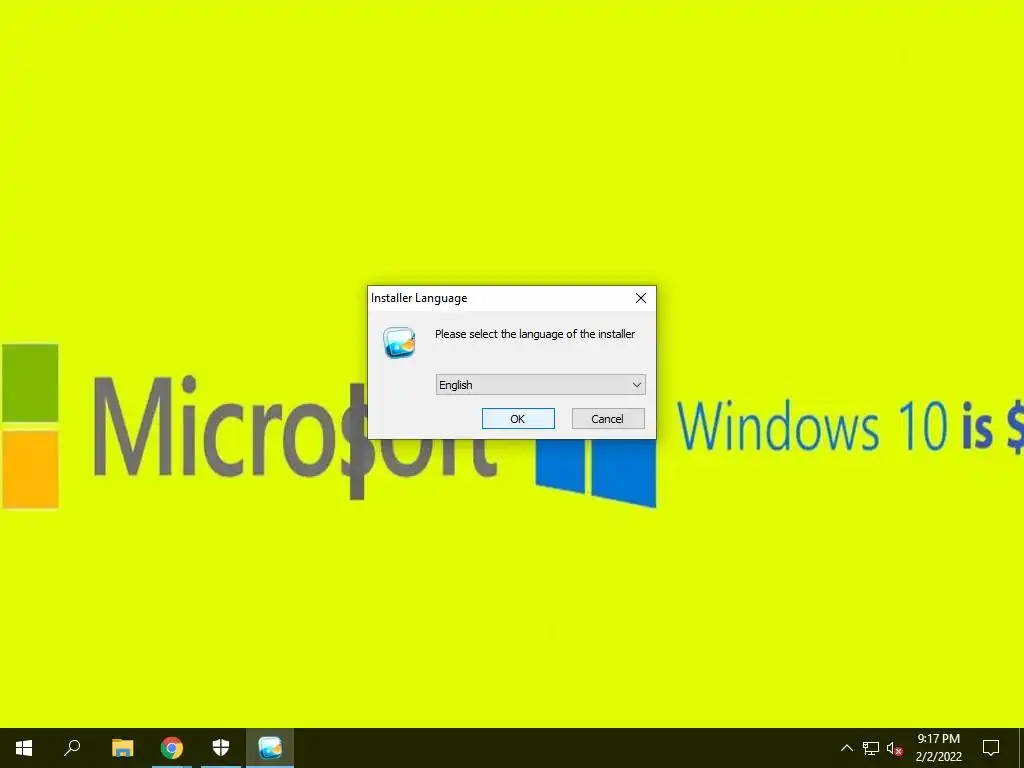Click the installer app icon in dialog
Viewport: 1024px width, 768px height.
[399, 342]
